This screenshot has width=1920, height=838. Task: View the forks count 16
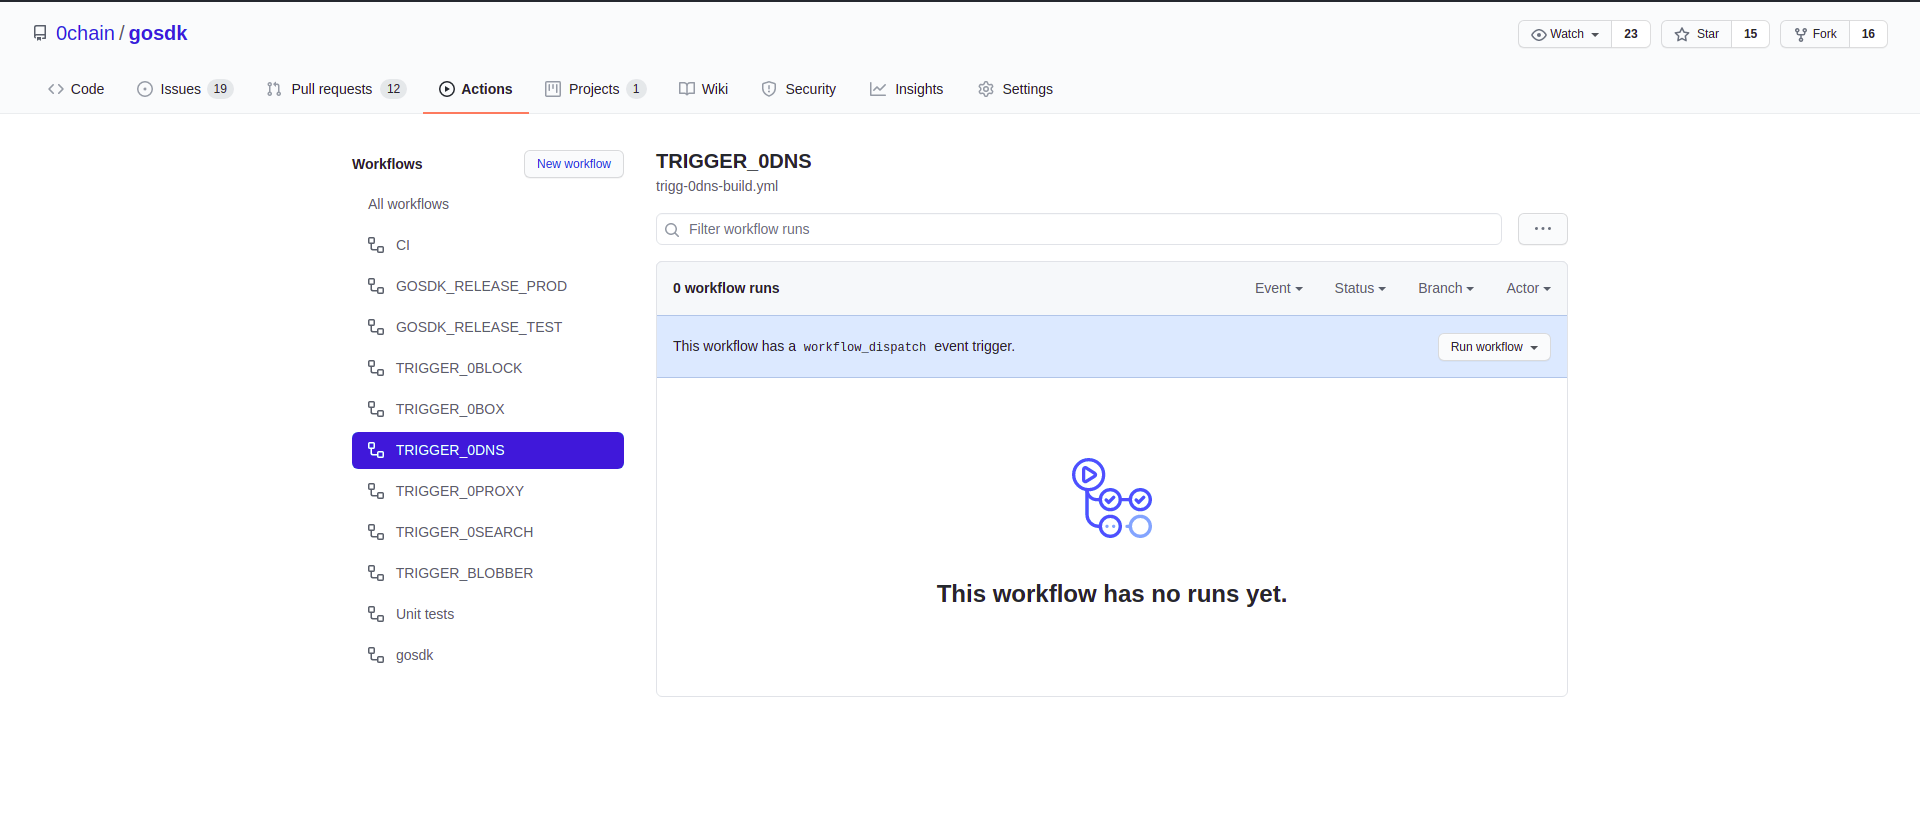[x=1868, y=34]
